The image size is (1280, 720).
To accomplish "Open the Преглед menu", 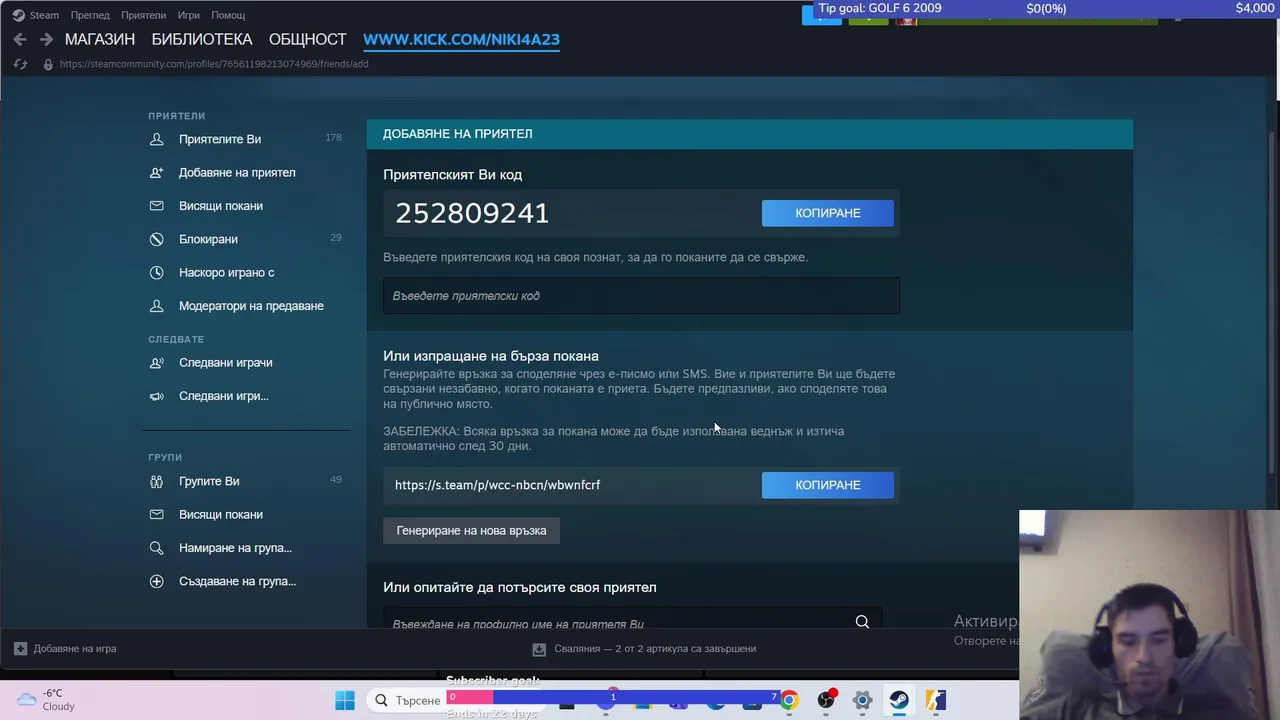I will [90, 15].
